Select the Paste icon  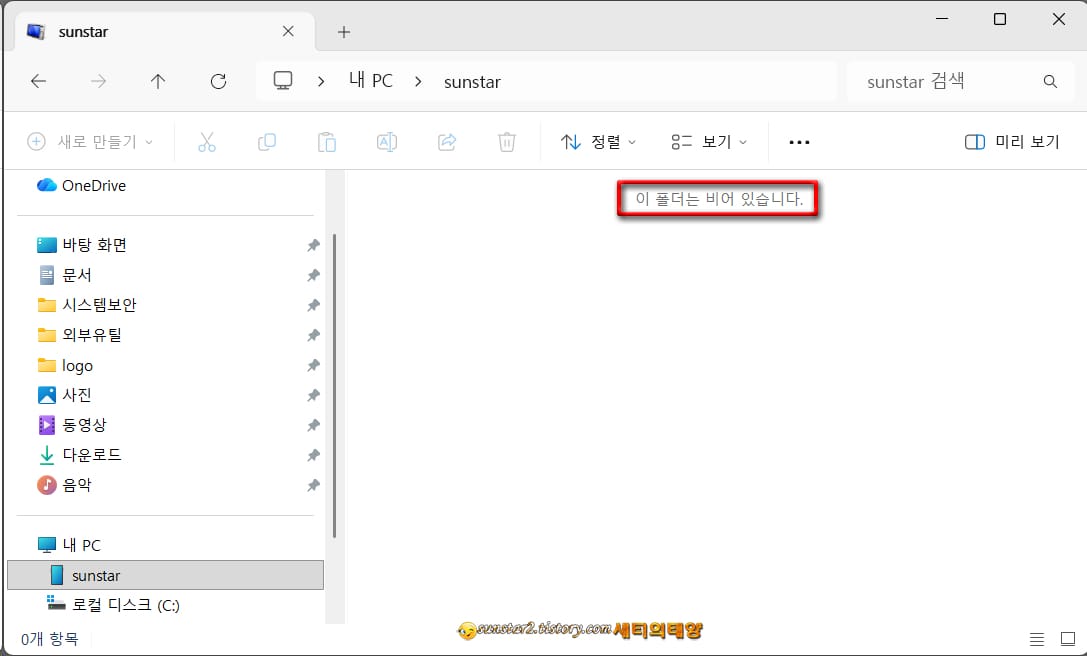(x=327, y=142)
